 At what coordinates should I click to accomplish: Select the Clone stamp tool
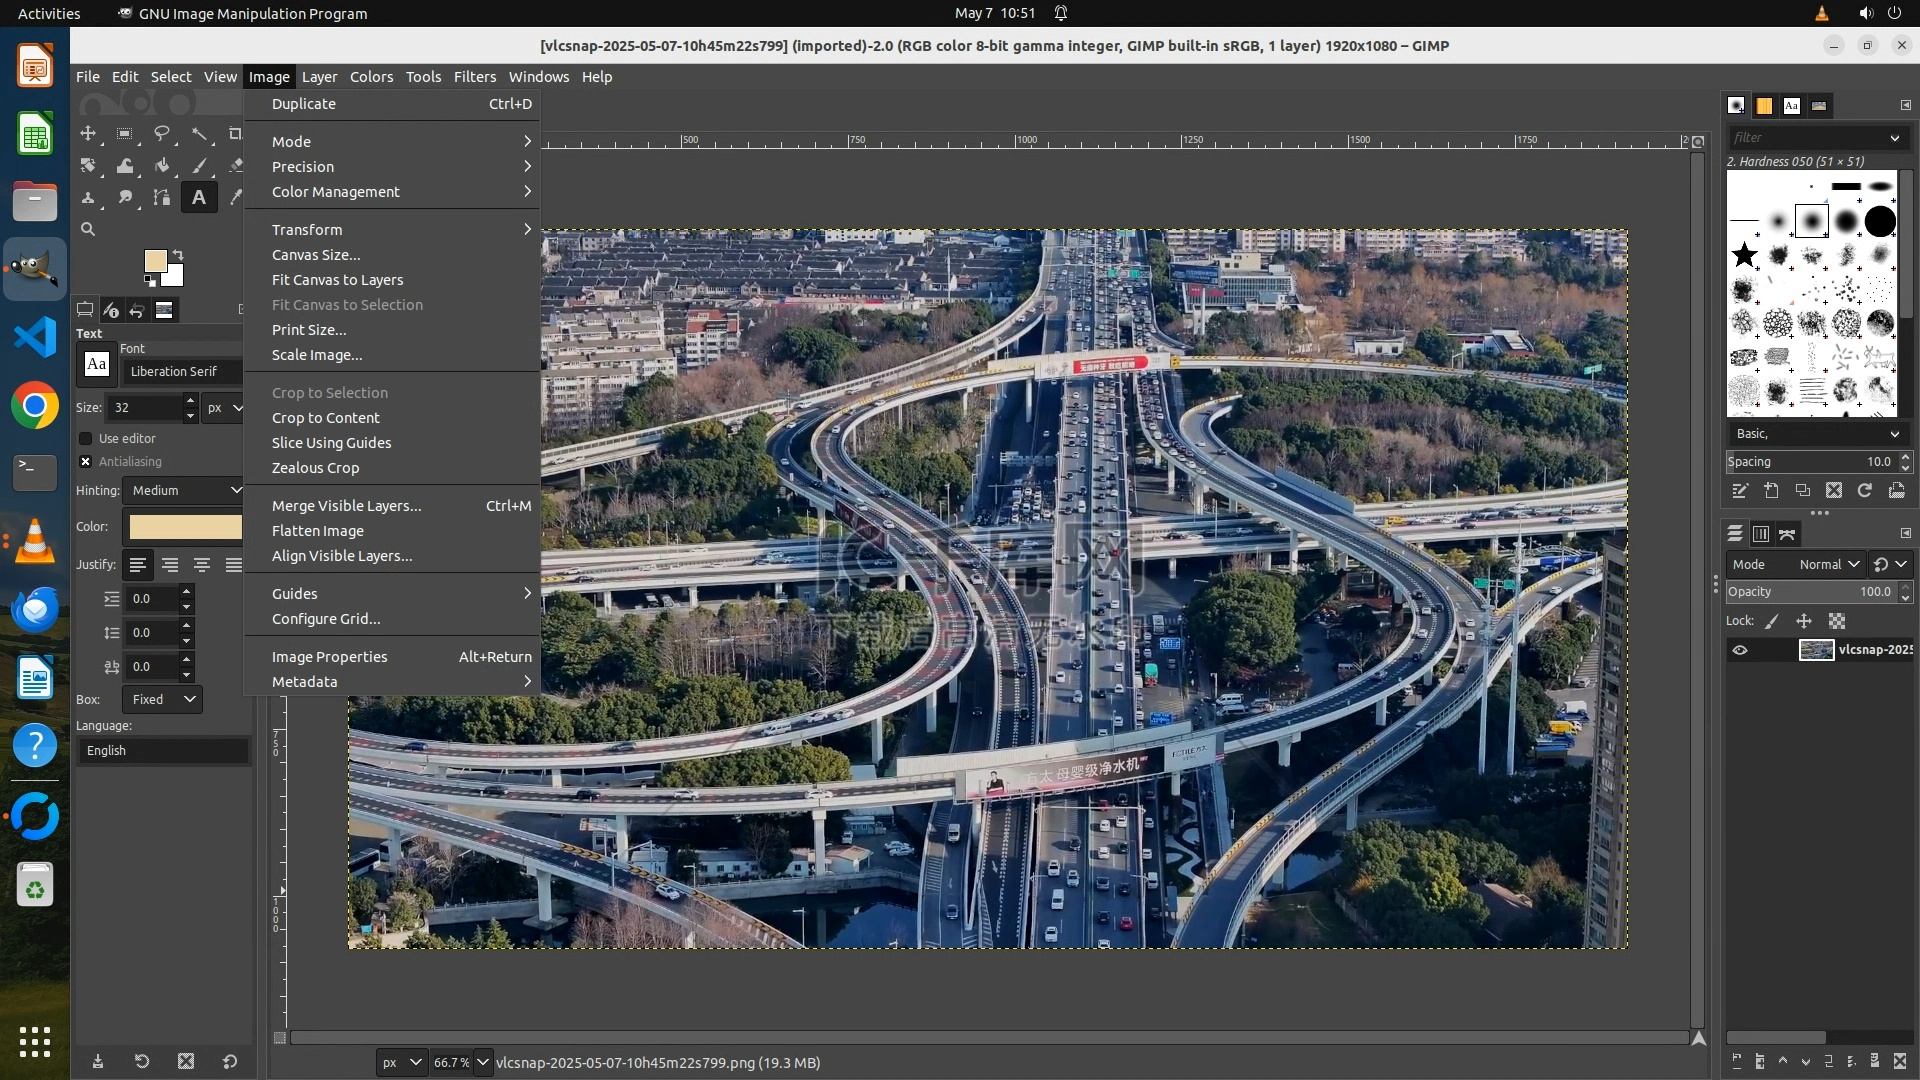click(x=88, y=198)
